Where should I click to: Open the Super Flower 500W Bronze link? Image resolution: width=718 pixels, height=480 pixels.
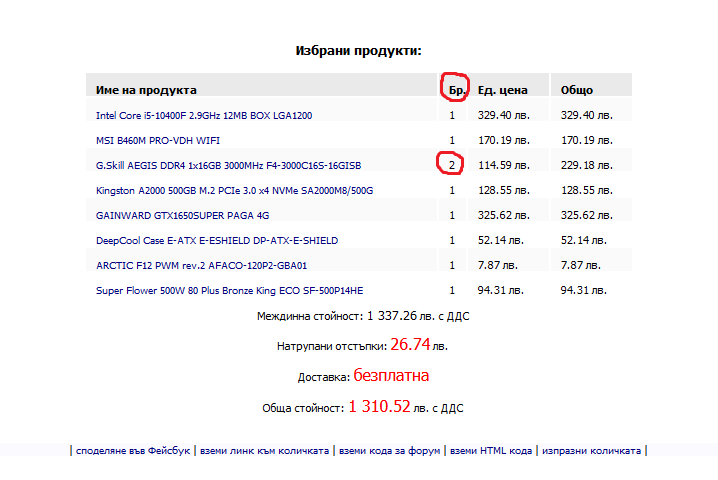[x=229, y=290]
